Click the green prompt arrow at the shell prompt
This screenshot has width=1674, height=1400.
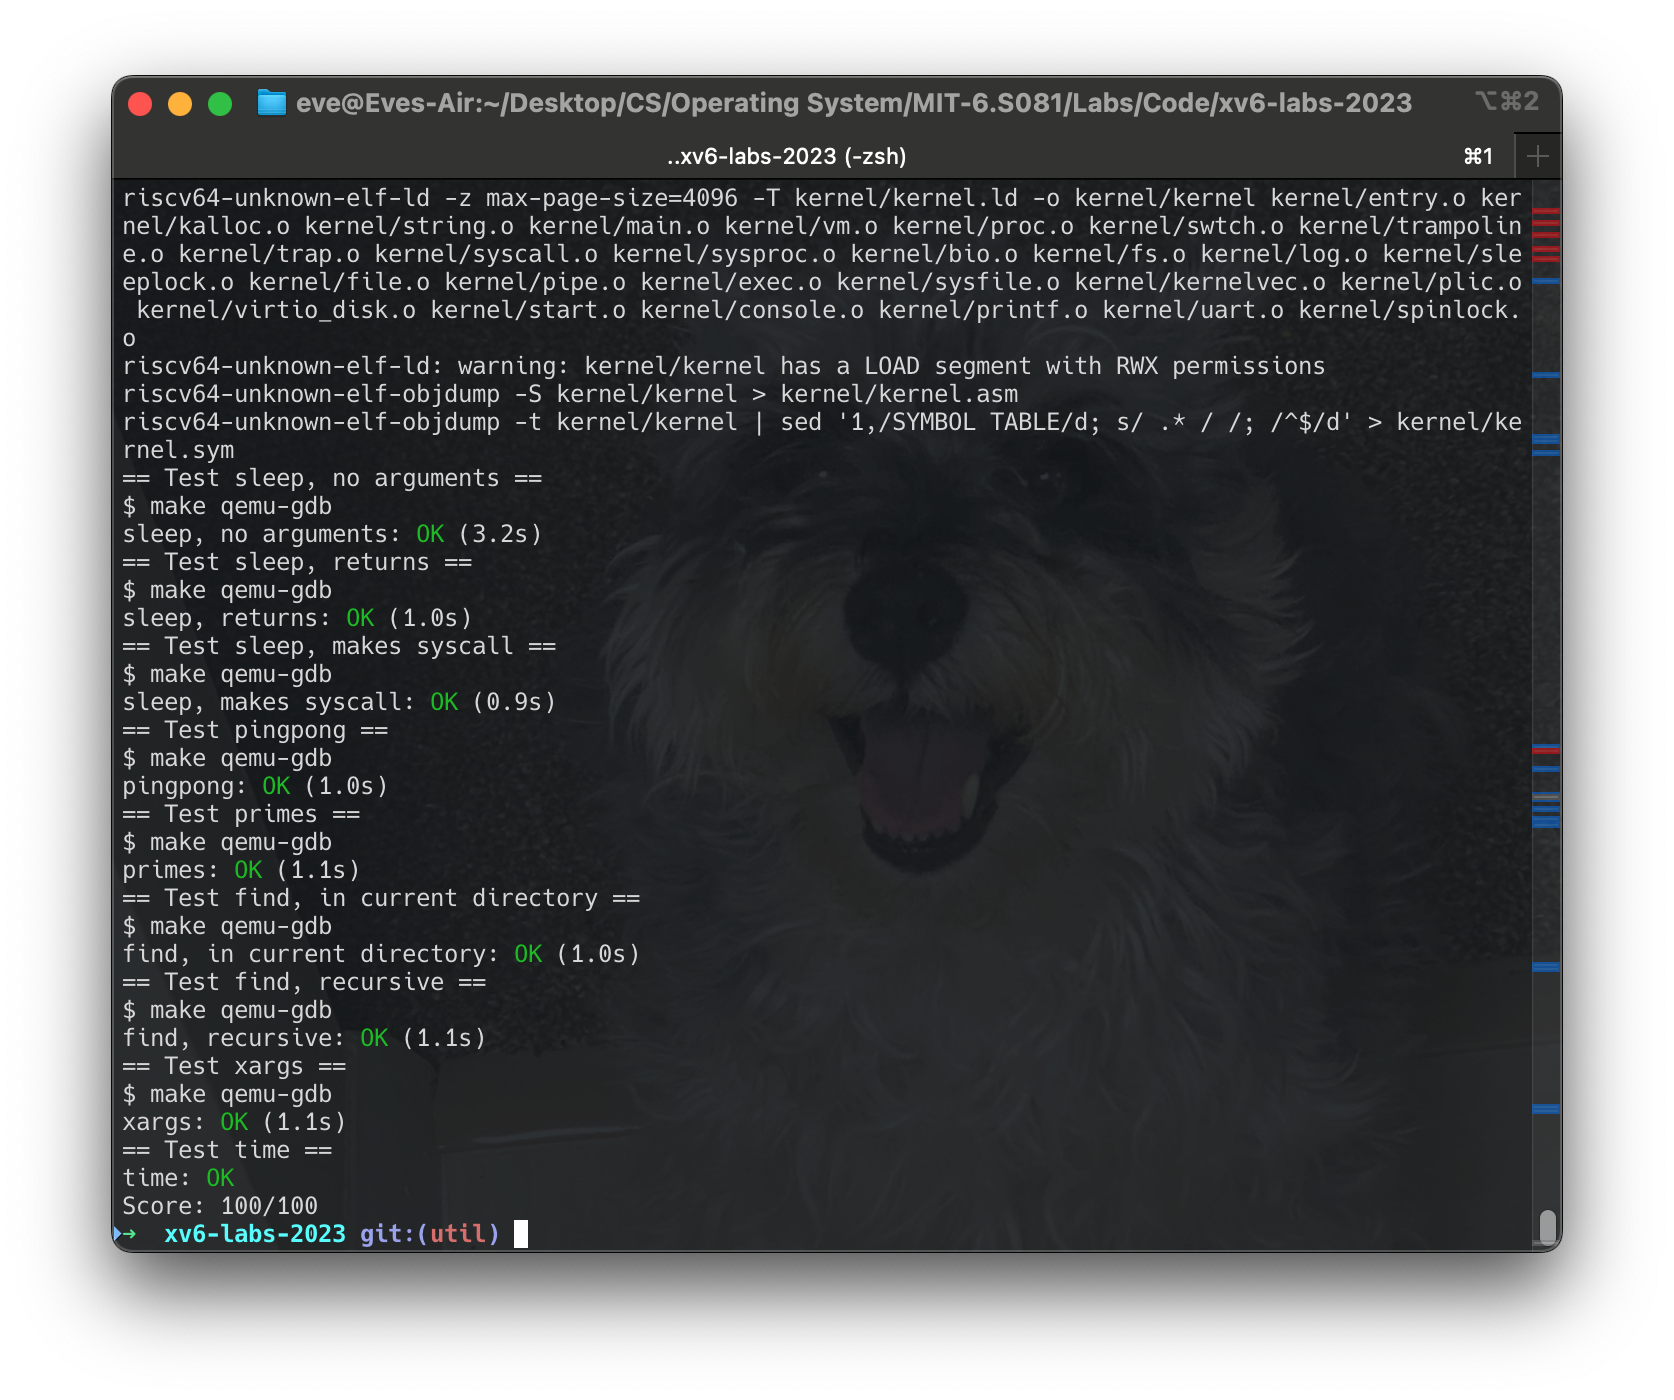point(130,1233)
